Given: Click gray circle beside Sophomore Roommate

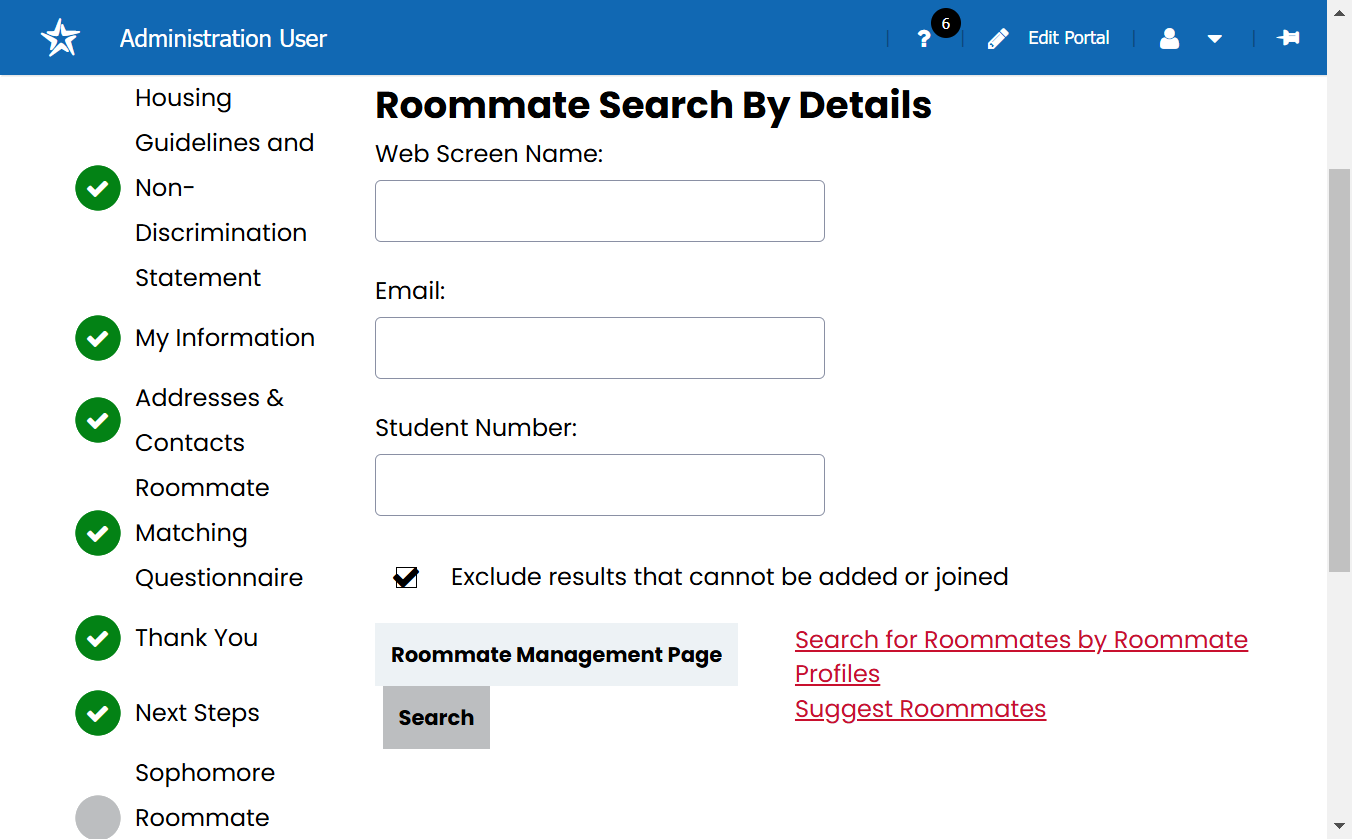Looking at the screenshot, I should click(x=98, y=817).
